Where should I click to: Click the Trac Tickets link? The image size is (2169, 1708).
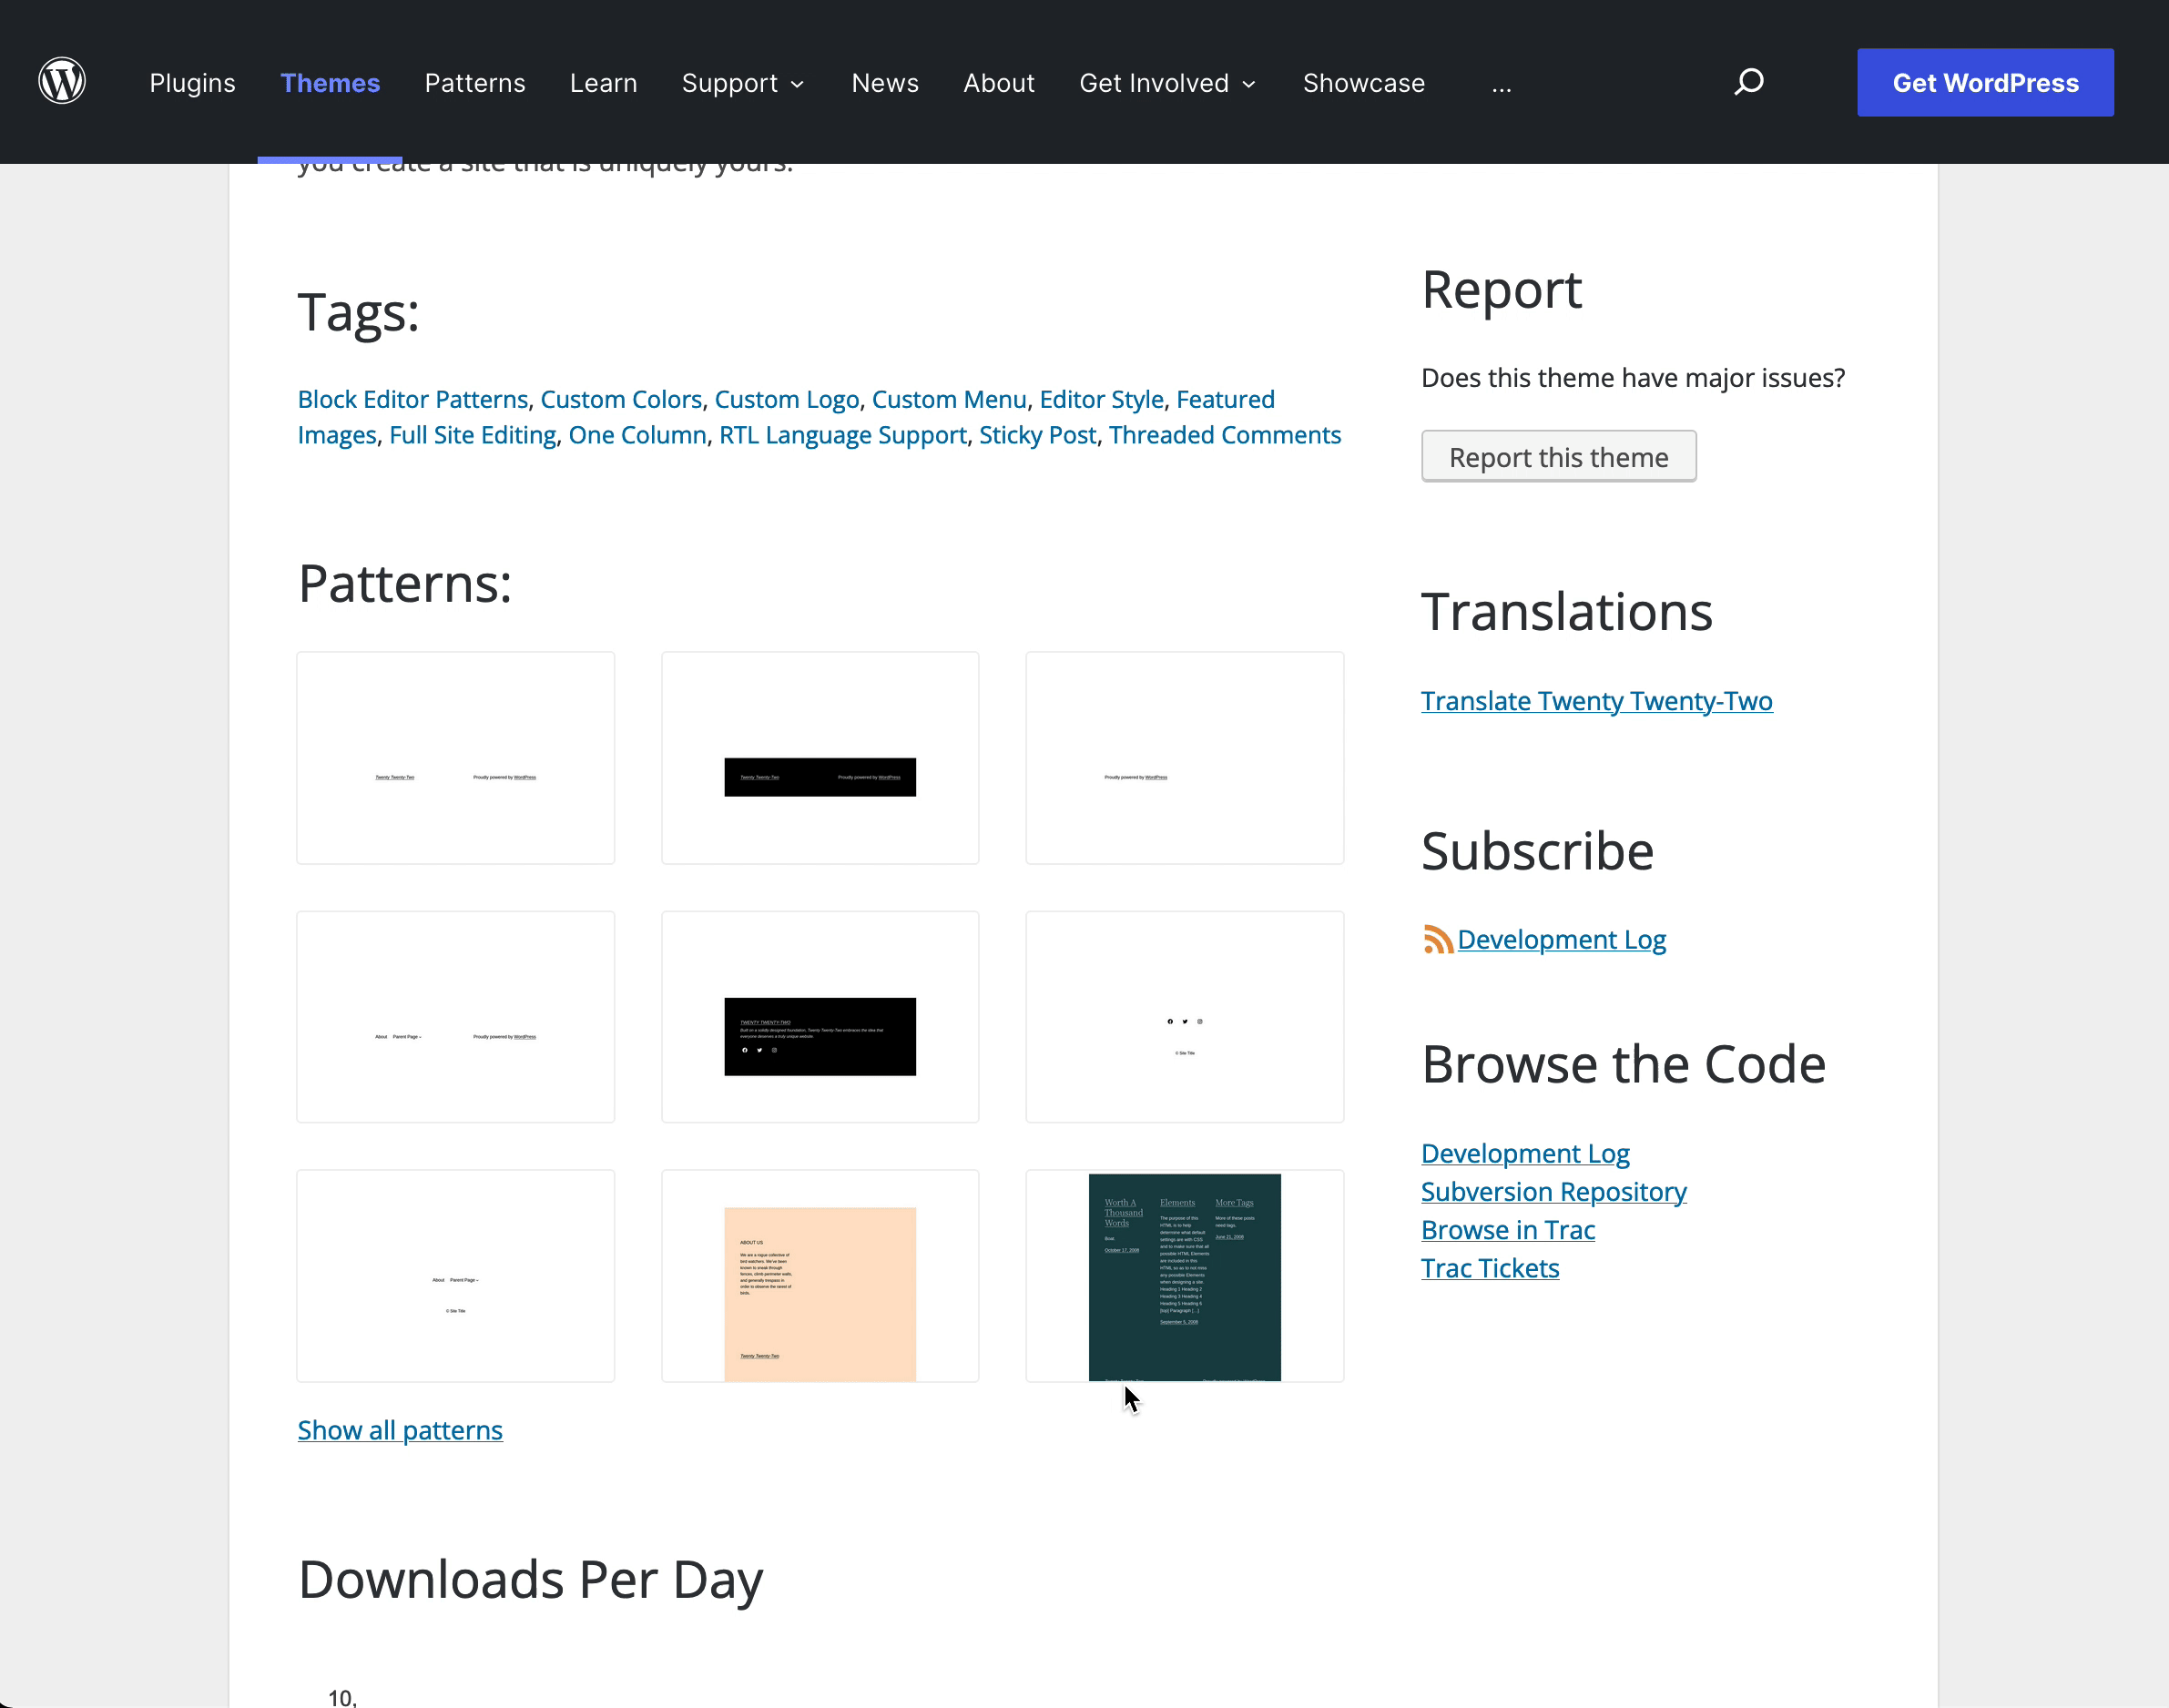tap(1489, 1268)
